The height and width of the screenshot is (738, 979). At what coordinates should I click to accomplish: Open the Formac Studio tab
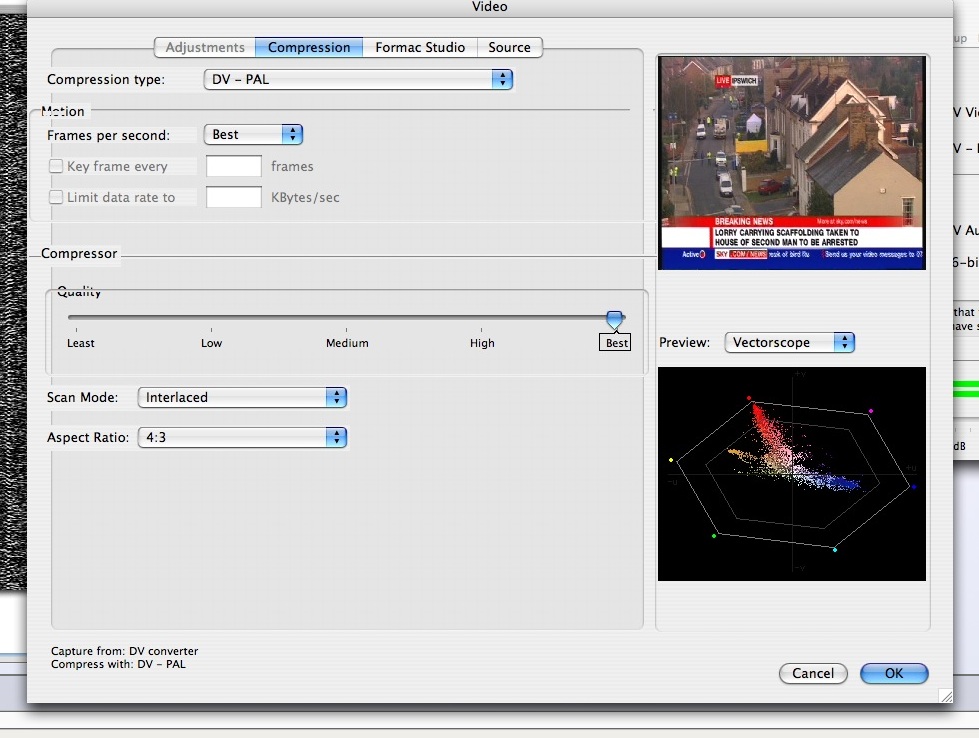tap(420, 47)
